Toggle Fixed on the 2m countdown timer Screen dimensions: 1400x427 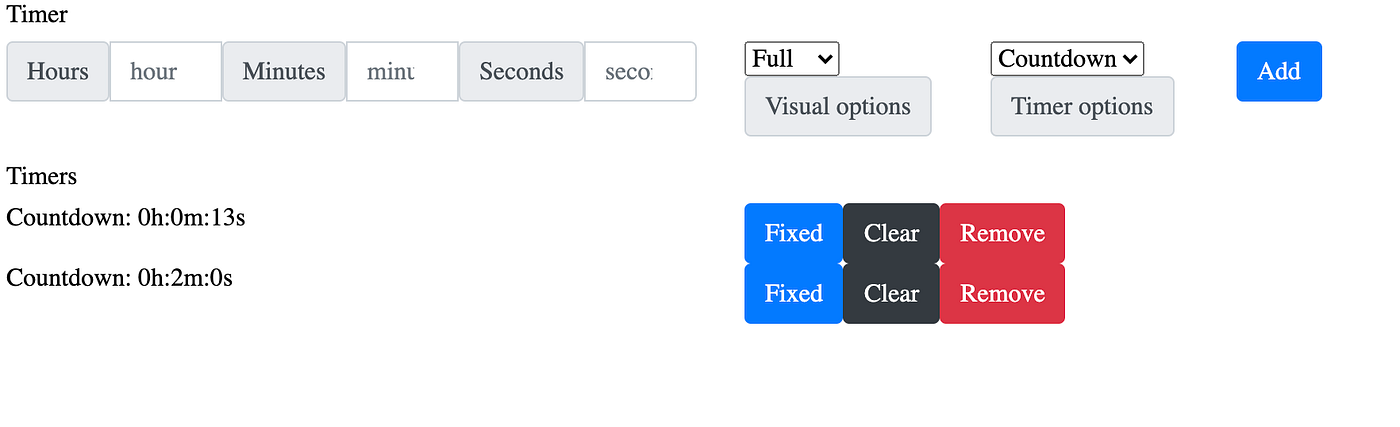[x=793, y=293]
